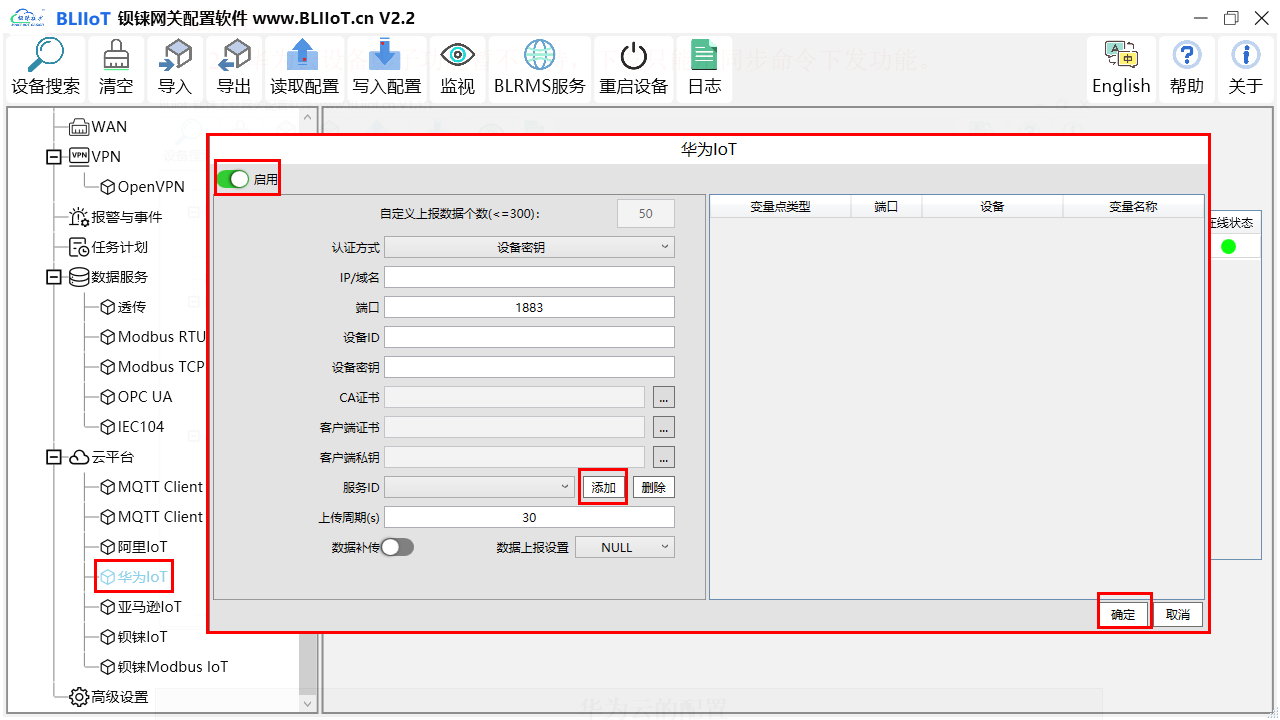This screenshot has height=720, width=1280.
Task: Open the 关于 about icon
Action: click(x=1245, y=68)
